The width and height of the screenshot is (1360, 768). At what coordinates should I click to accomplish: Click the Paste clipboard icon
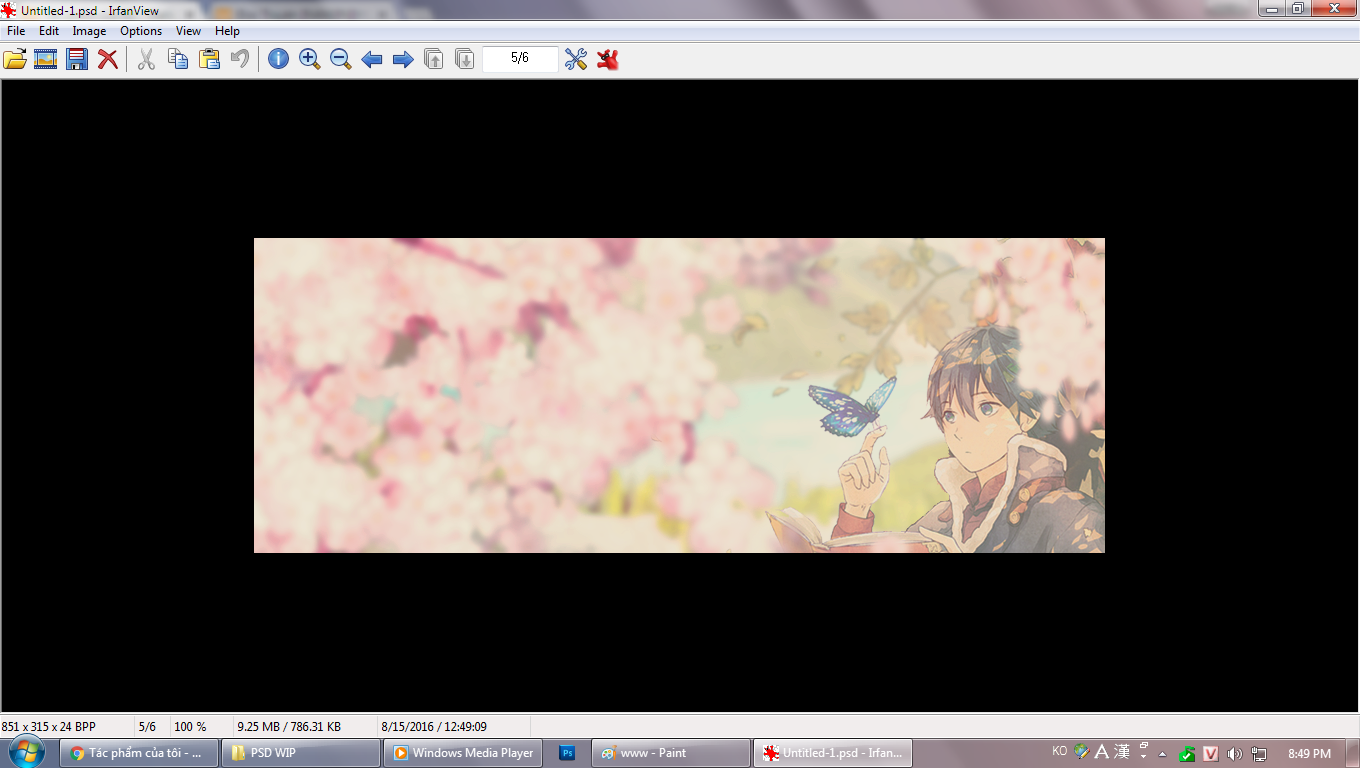point(209,59)
